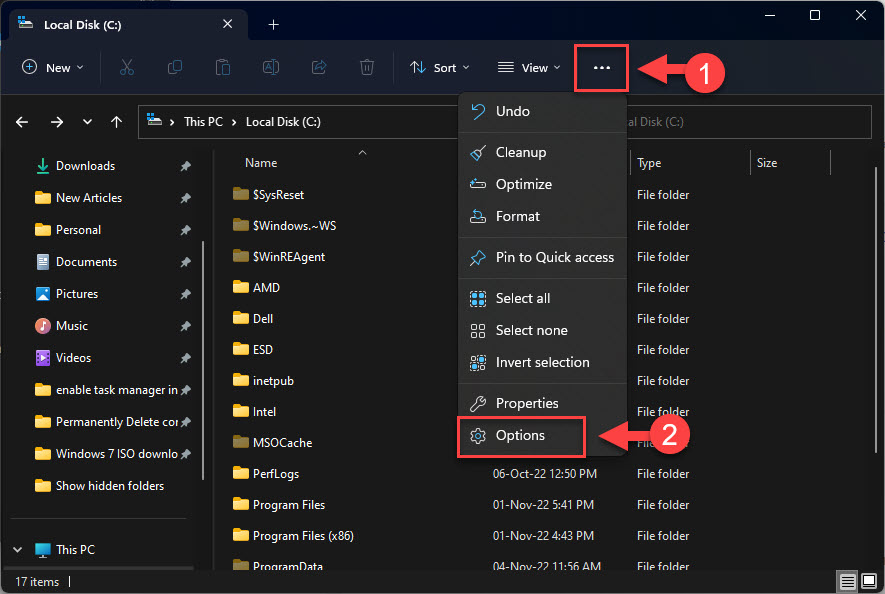The image size is (885, 594).
Task: Click the Share icon in toolbar
Action: click(x=319, y=67)
